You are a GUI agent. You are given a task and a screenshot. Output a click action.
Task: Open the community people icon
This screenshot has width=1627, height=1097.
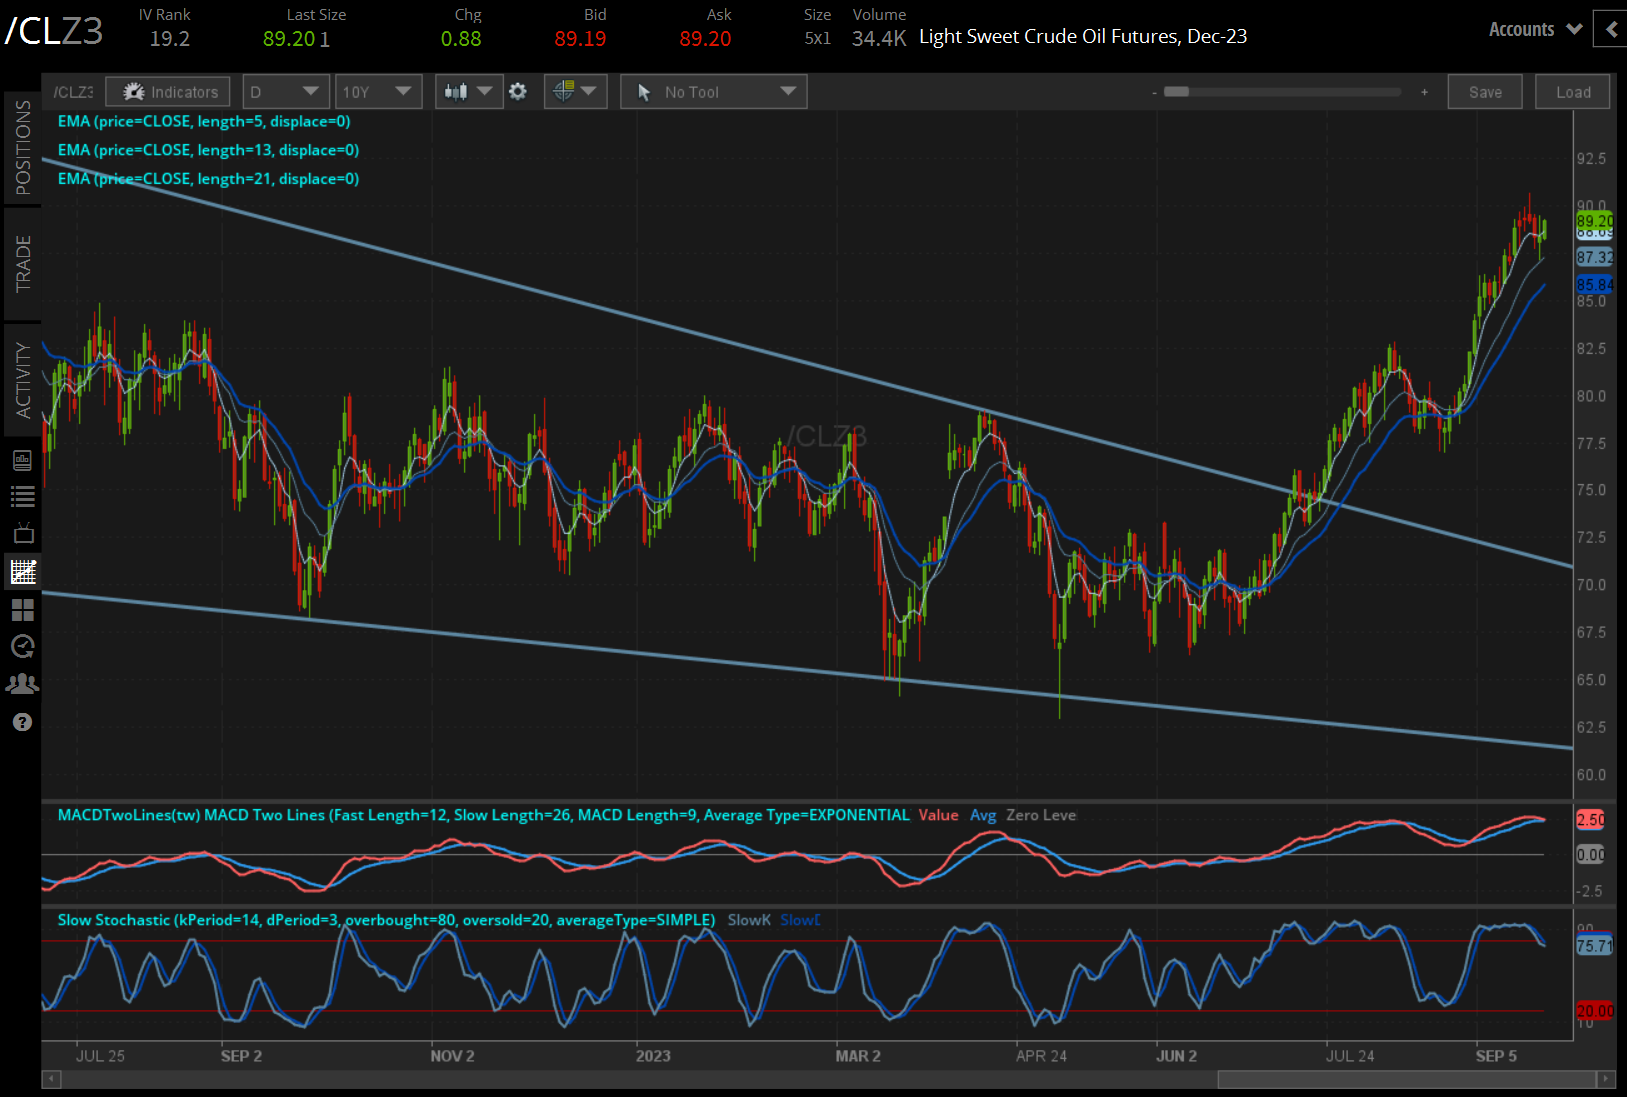point(22,684)
